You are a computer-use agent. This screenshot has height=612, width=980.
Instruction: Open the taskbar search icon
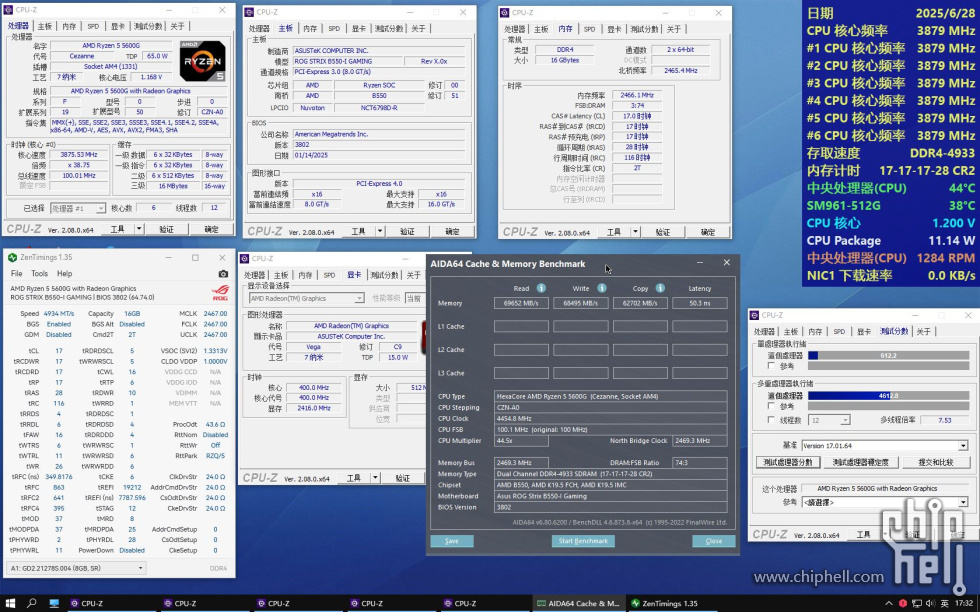coord(32,603)
